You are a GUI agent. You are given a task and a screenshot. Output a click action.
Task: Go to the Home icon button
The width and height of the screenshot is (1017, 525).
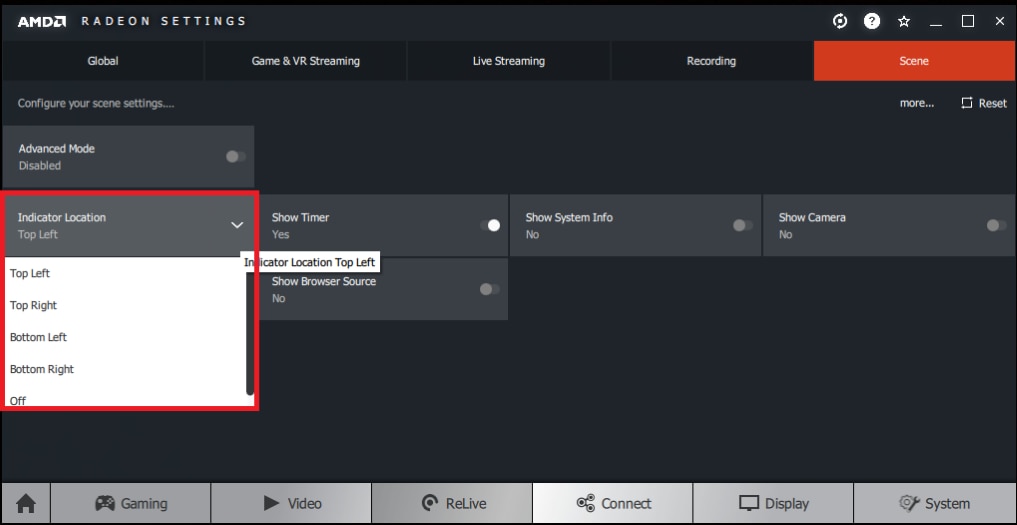coord(26,503)
